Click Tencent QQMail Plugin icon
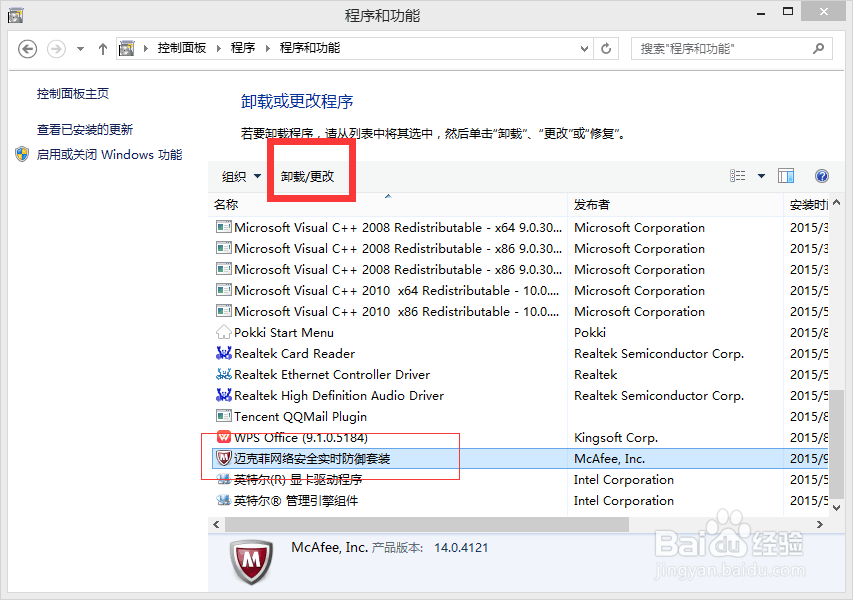The height and width of the screenshot is (600, 853). click(224, 416)
